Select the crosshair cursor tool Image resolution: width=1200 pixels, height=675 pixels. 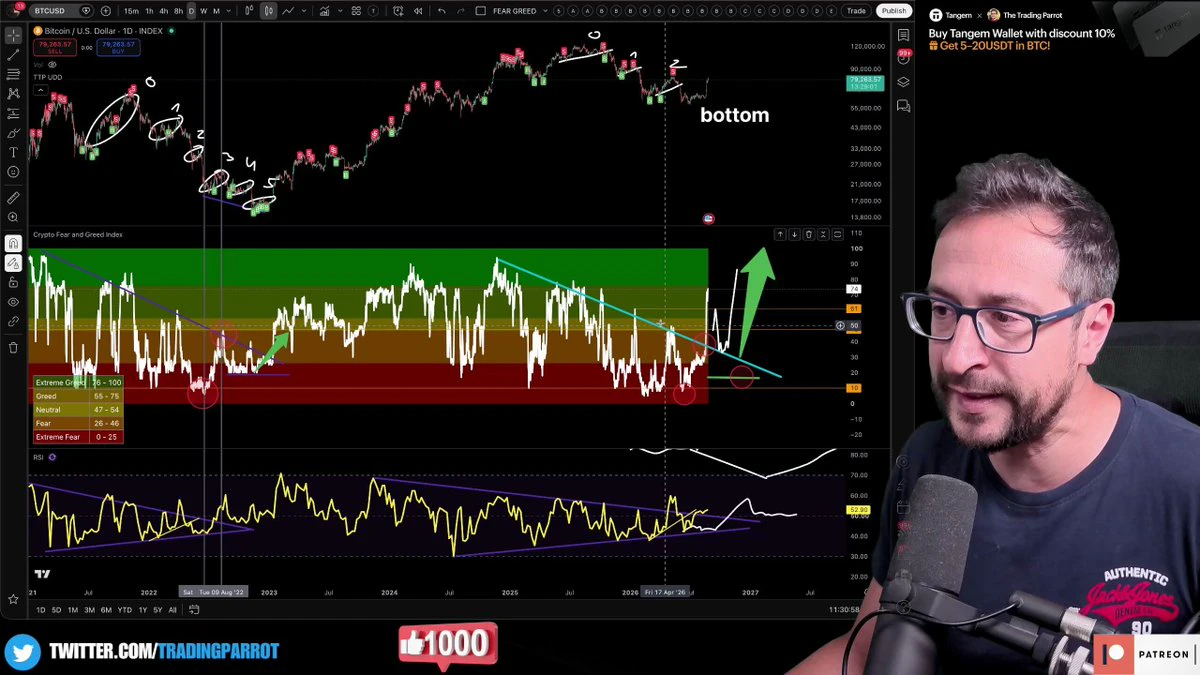(13, 35)
